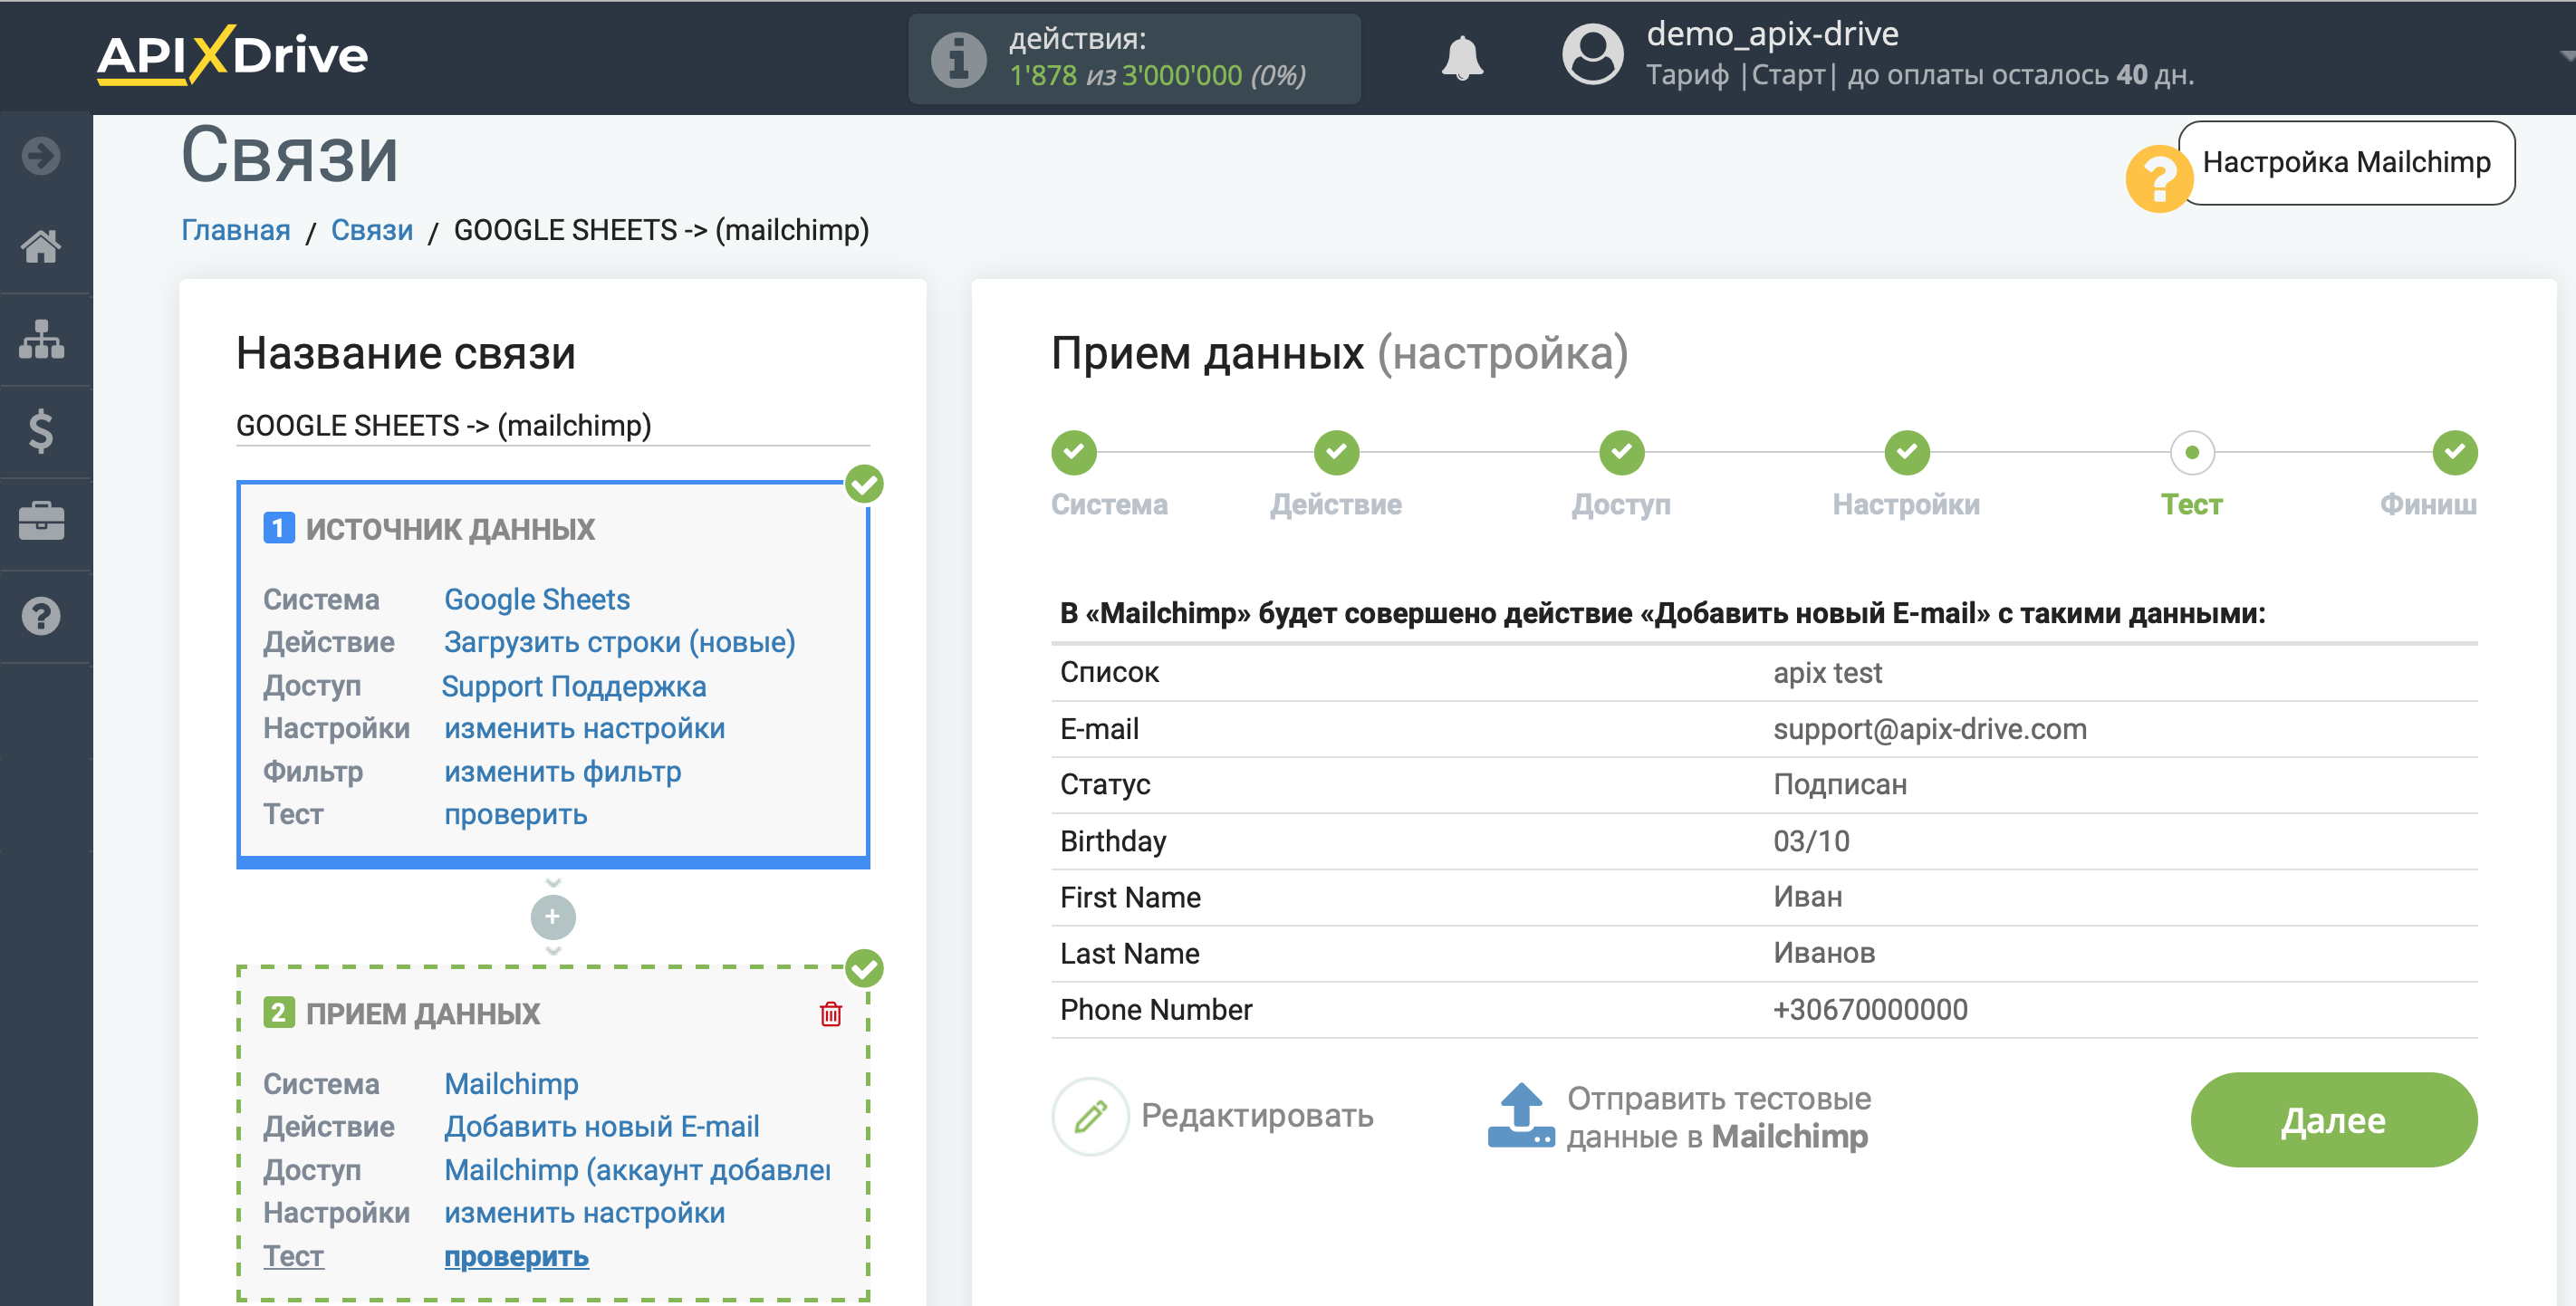Select the Действие step tab

point(1336,504)
